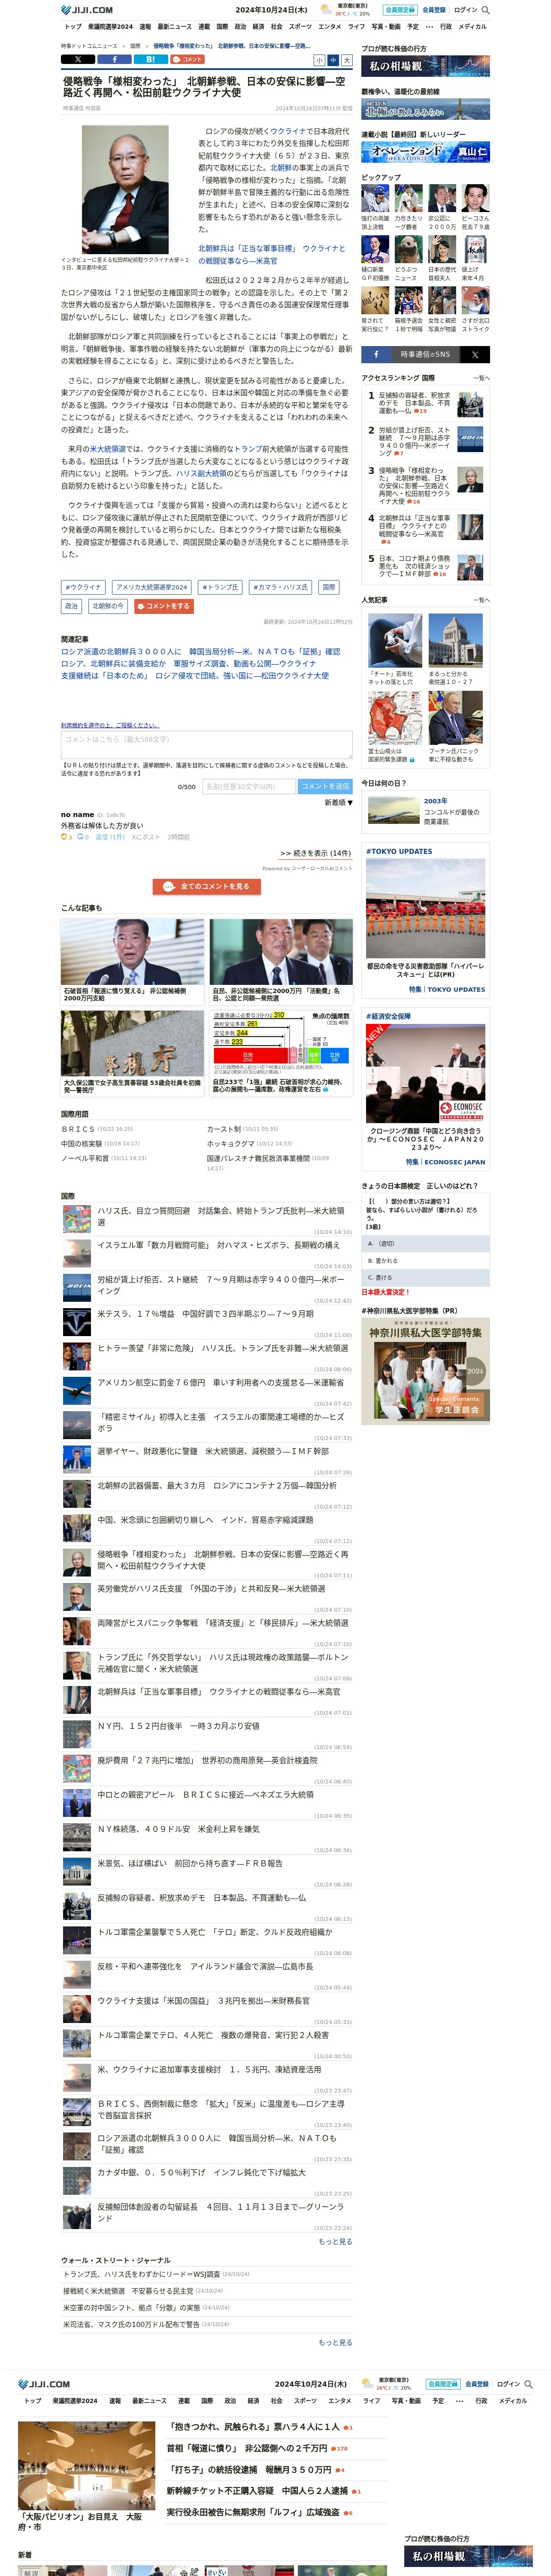This screenshot has height=2576, width=551.
Task: Open the 写真・動画 nav item at top
Action: (386, 27)
